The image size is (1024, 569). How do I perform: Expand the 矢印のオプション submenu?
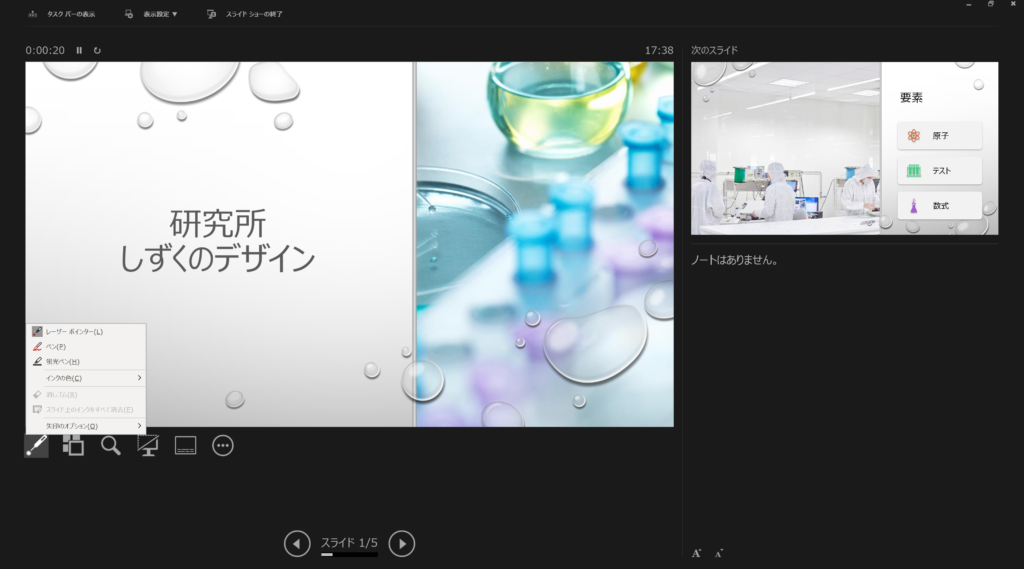(86, 426)
